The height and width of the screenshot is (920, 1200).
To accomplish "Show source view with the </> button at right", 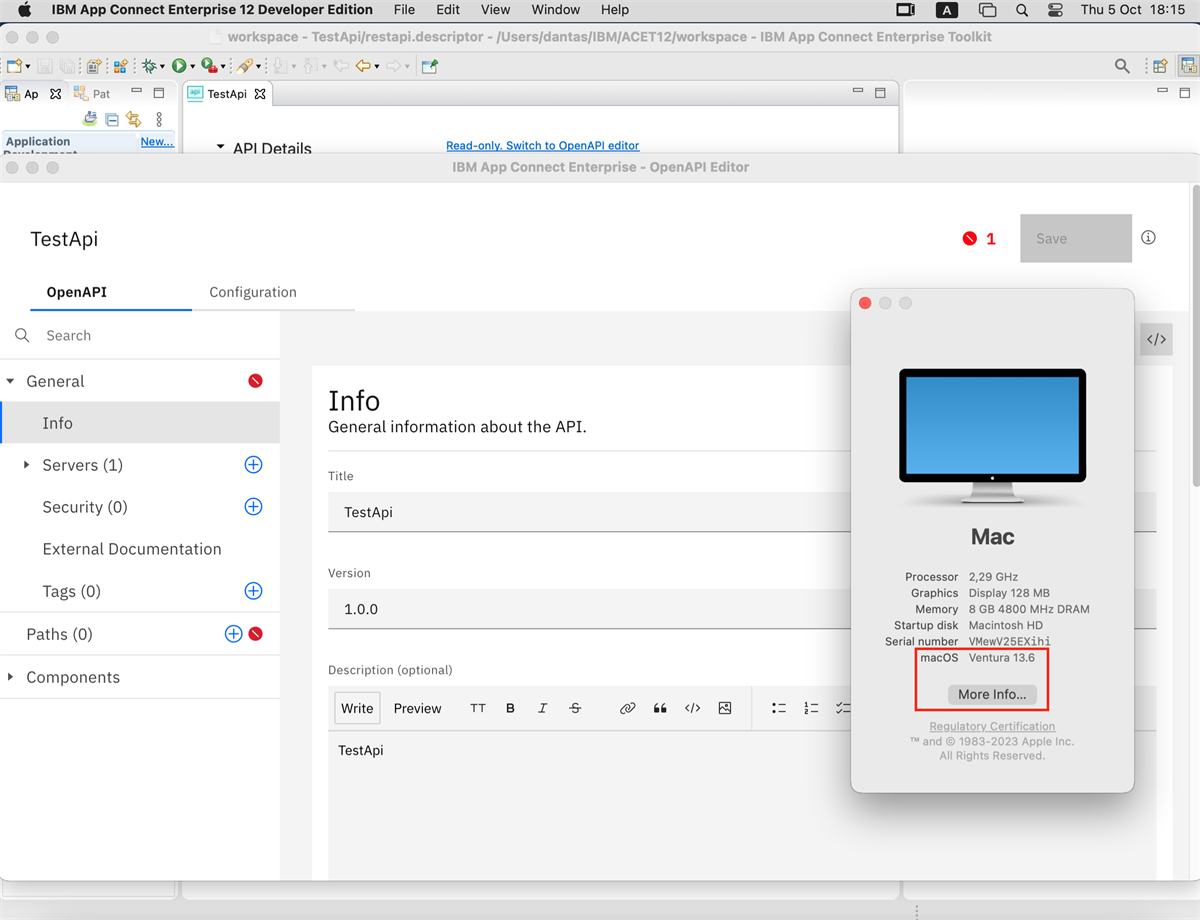I will pyautogui.click(x=1156, y=339).
